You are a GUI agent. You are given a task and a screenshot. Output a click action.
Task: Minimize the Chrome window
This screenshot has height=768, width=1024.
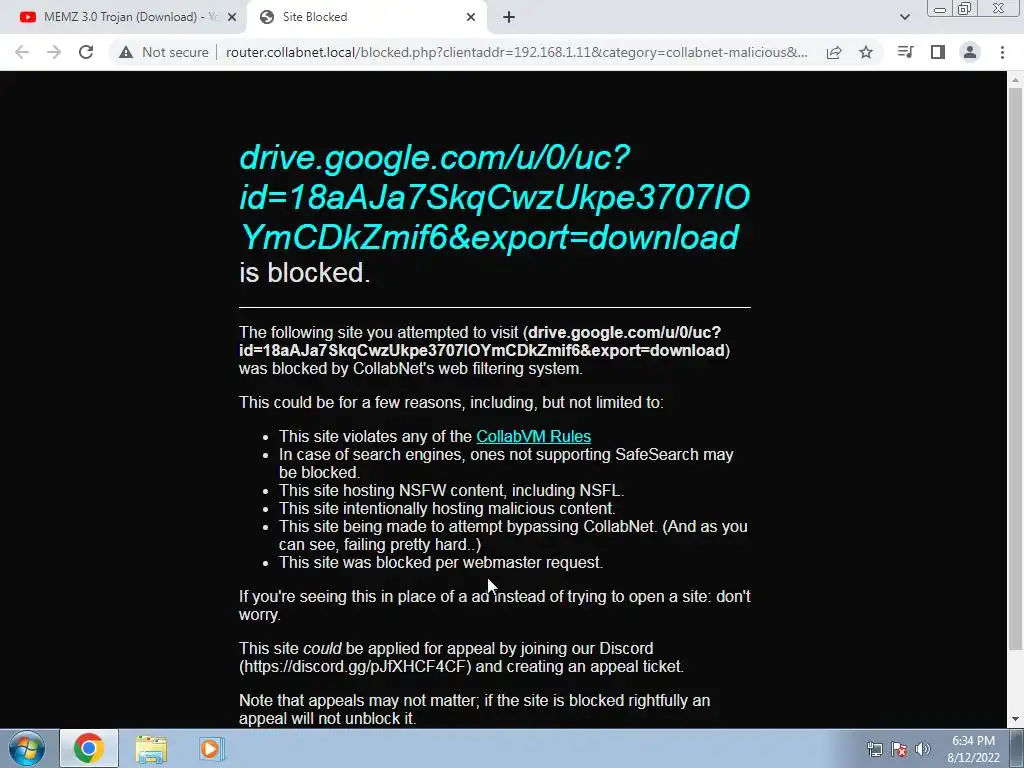[x=940, y=9]
